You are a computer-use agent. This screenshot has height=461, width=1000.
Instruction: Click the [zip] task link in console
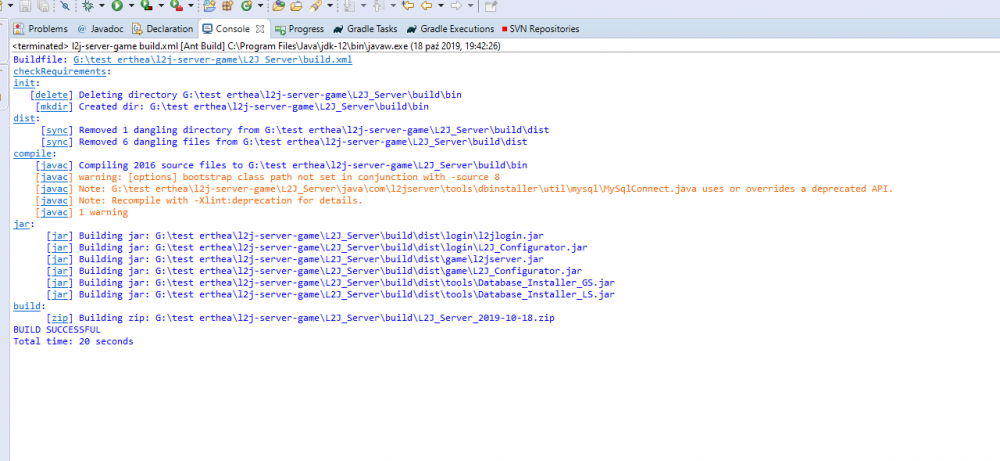point(59,317)
